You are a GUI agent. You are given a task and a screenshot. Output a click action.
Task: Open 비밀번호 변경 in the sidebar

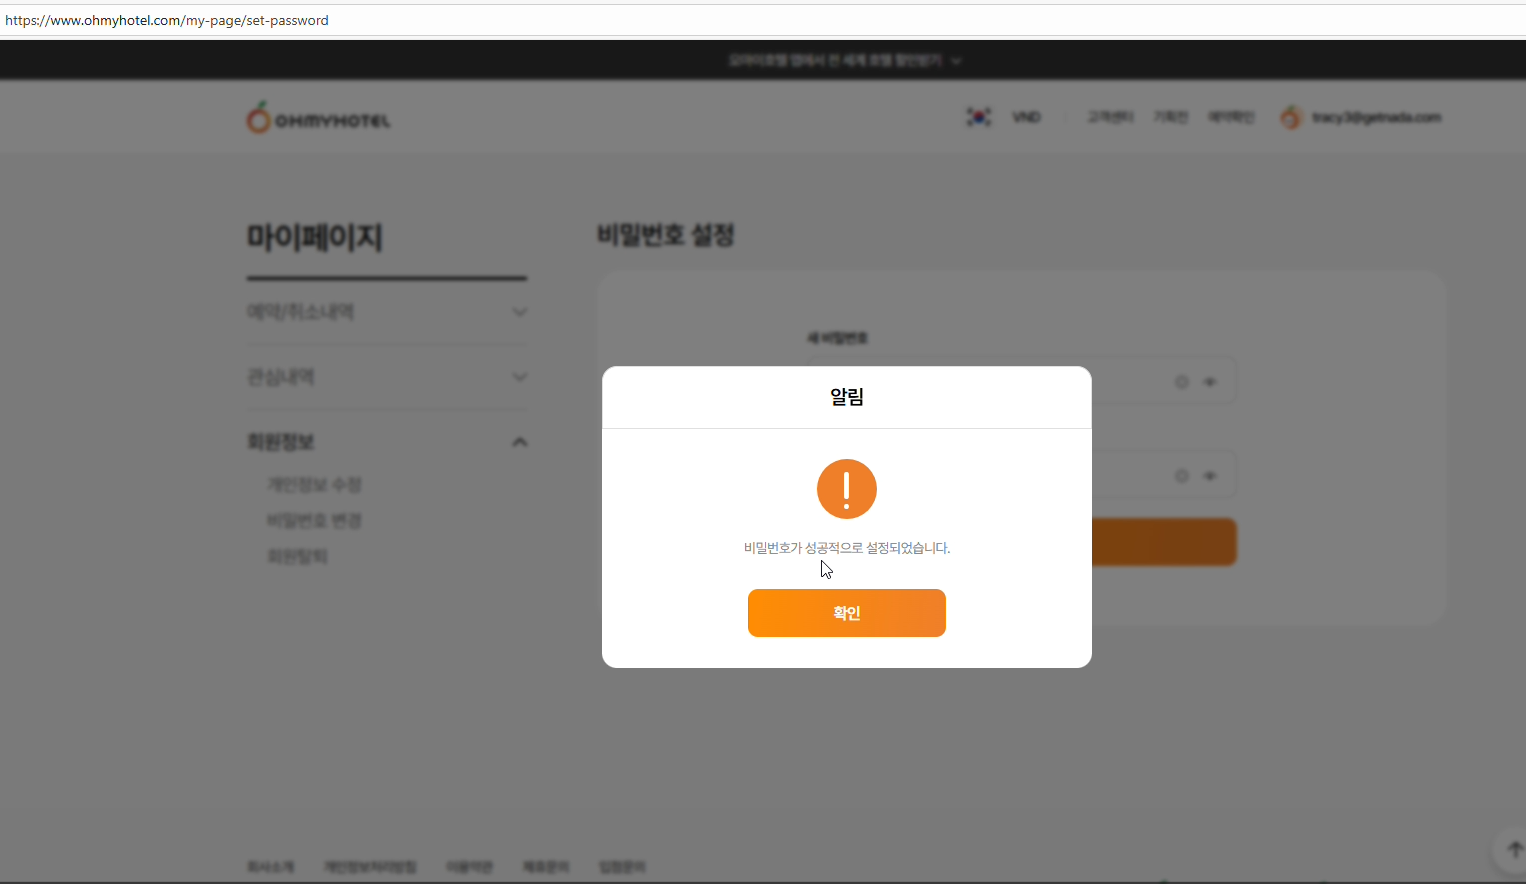point(314,521)
